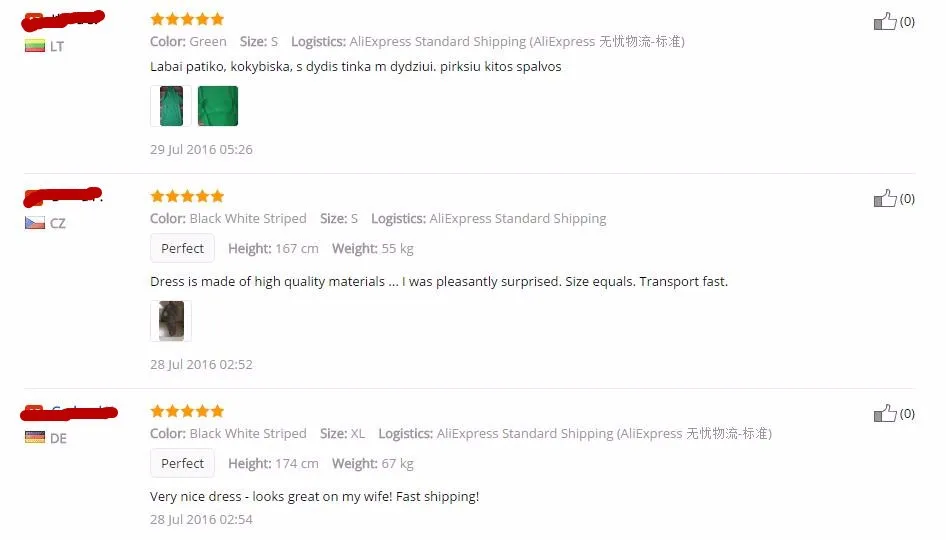Screen dimensions: 946x540
Task: Select the Perfect fit tag in DE review
Action: (x=182, y=463)
